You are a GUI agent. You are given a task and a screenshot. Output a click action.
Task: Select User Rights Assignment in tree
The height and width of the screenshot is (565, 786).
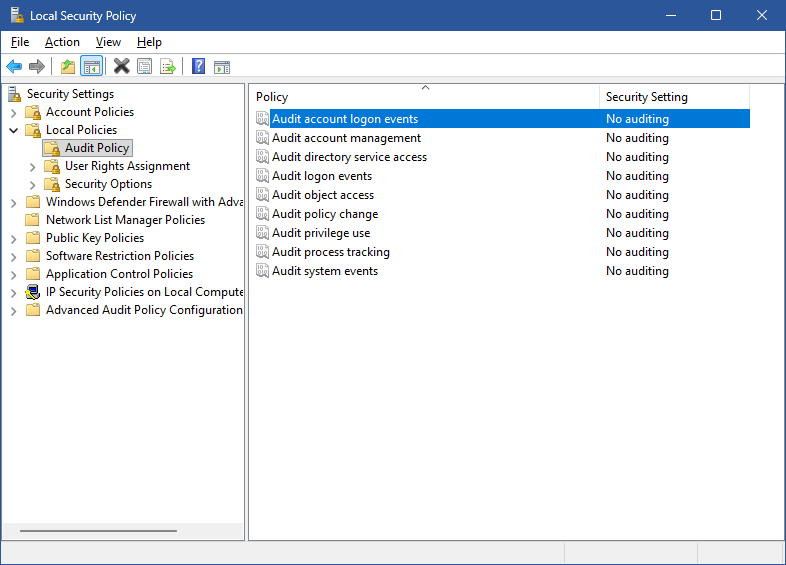pos(127,166)
